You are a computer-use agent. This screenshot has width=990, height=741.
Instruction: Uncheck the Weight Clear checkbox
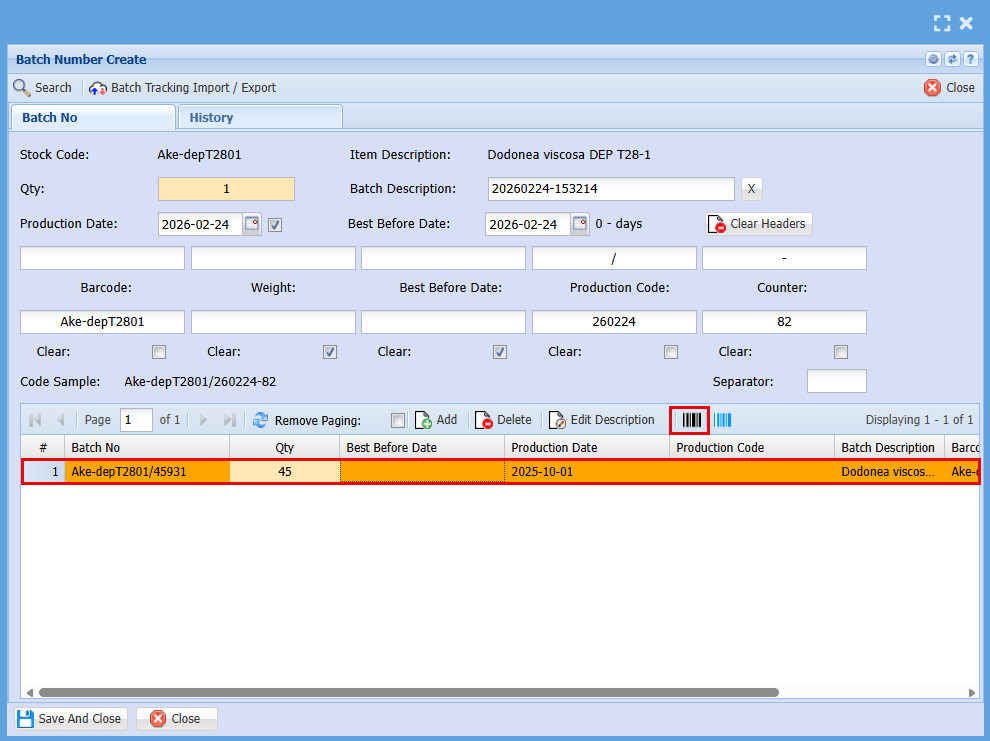point(330,352)
